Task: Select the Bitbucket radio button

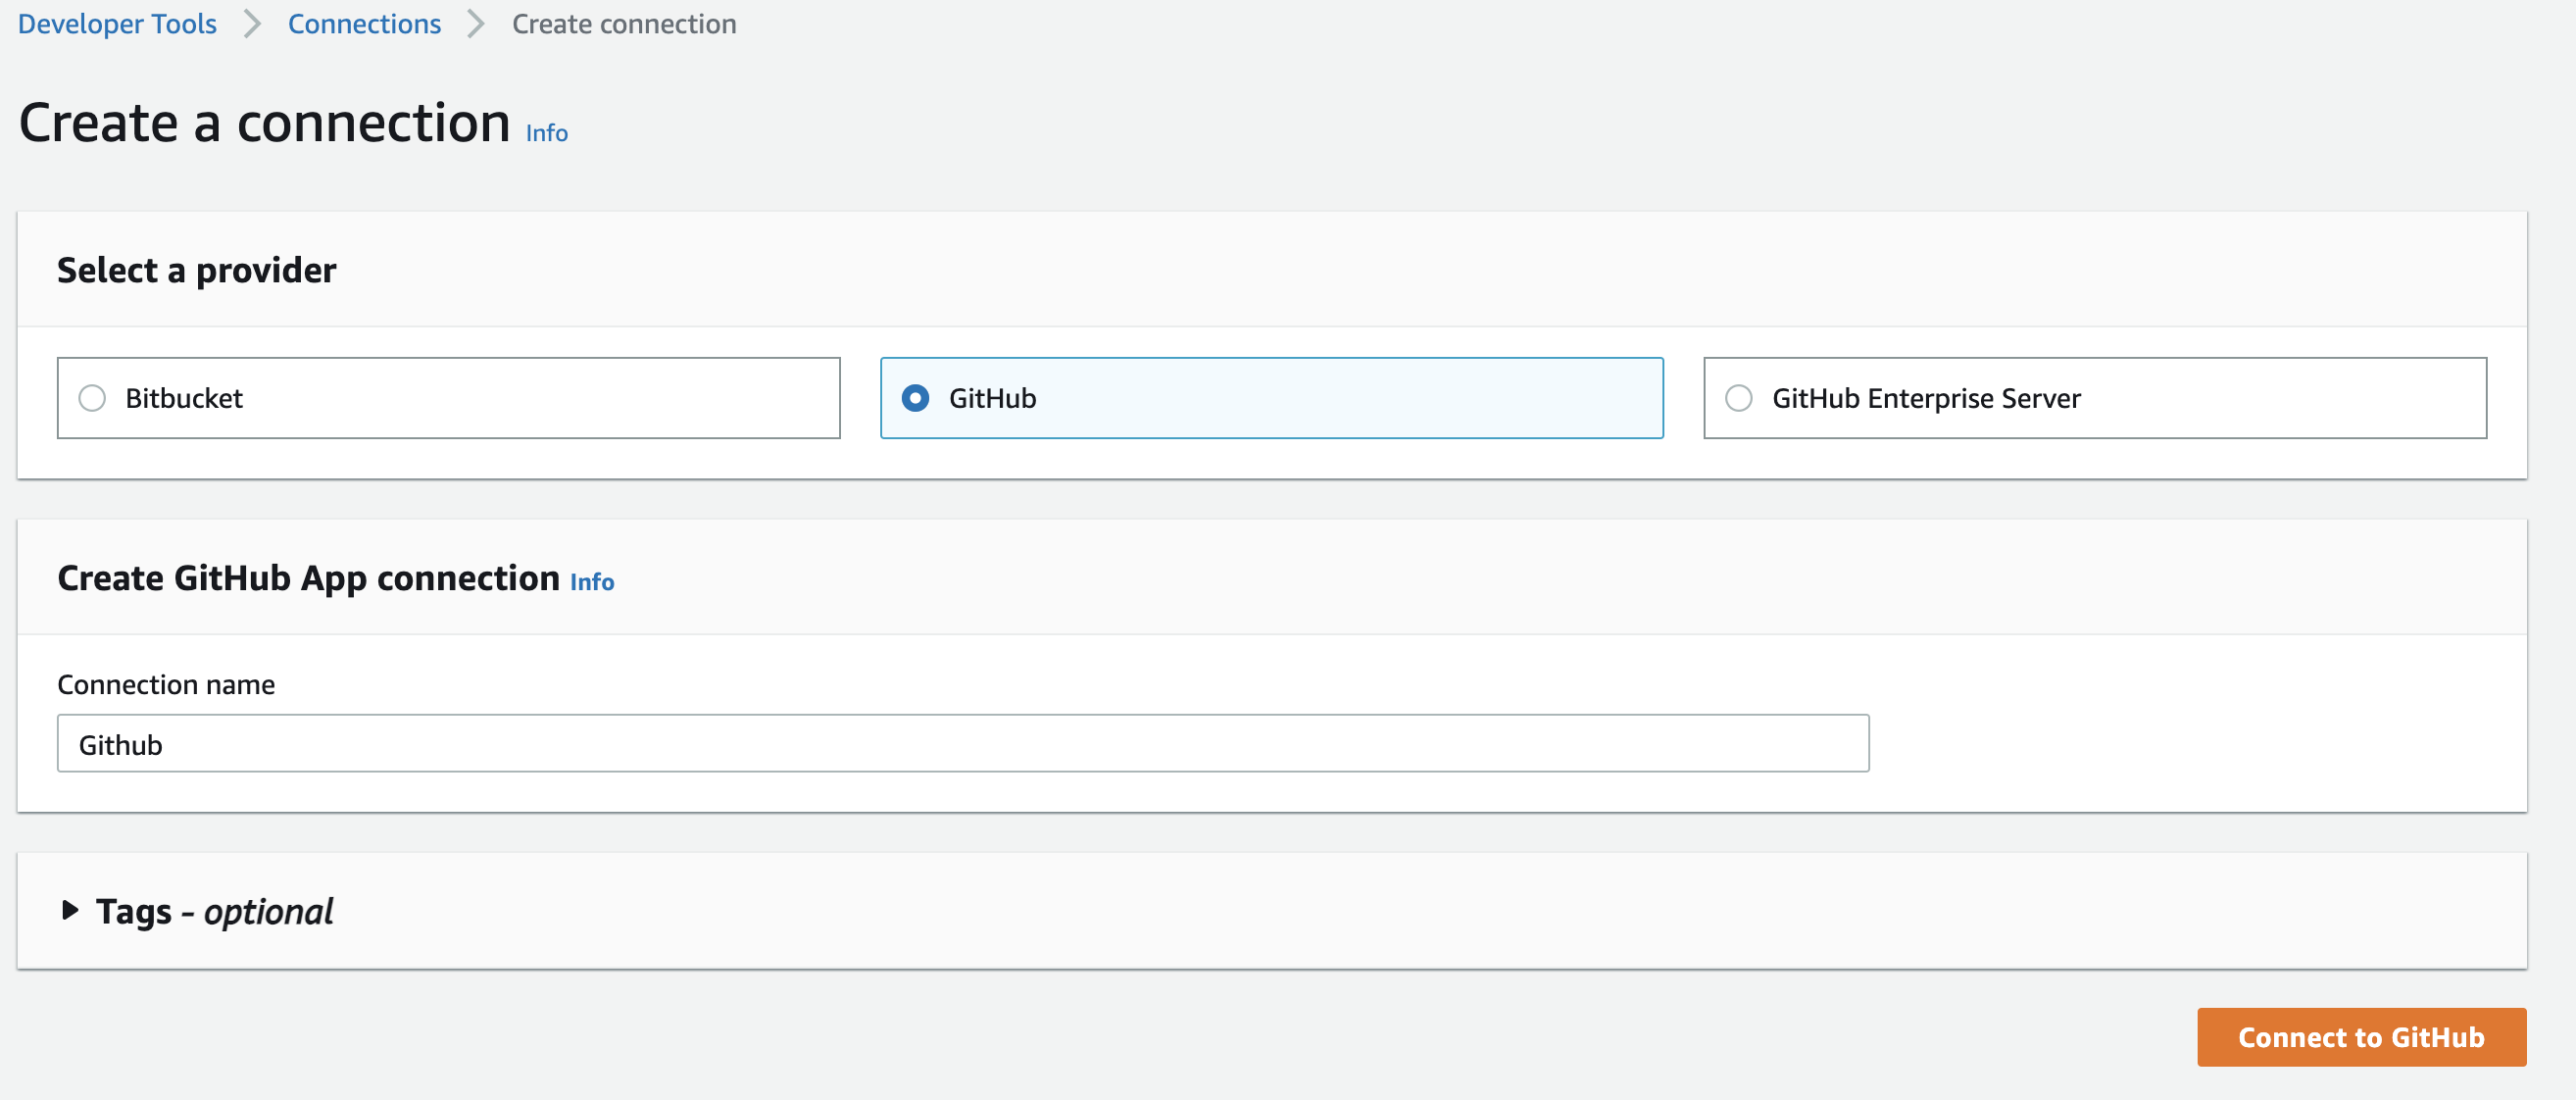Action: coord(92,398)
